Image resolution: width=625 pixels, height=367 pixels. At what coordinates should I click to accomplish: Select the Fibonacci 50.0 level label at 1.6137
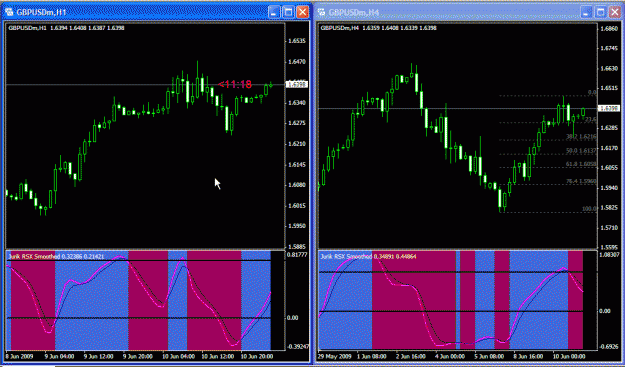coord(581,151)
